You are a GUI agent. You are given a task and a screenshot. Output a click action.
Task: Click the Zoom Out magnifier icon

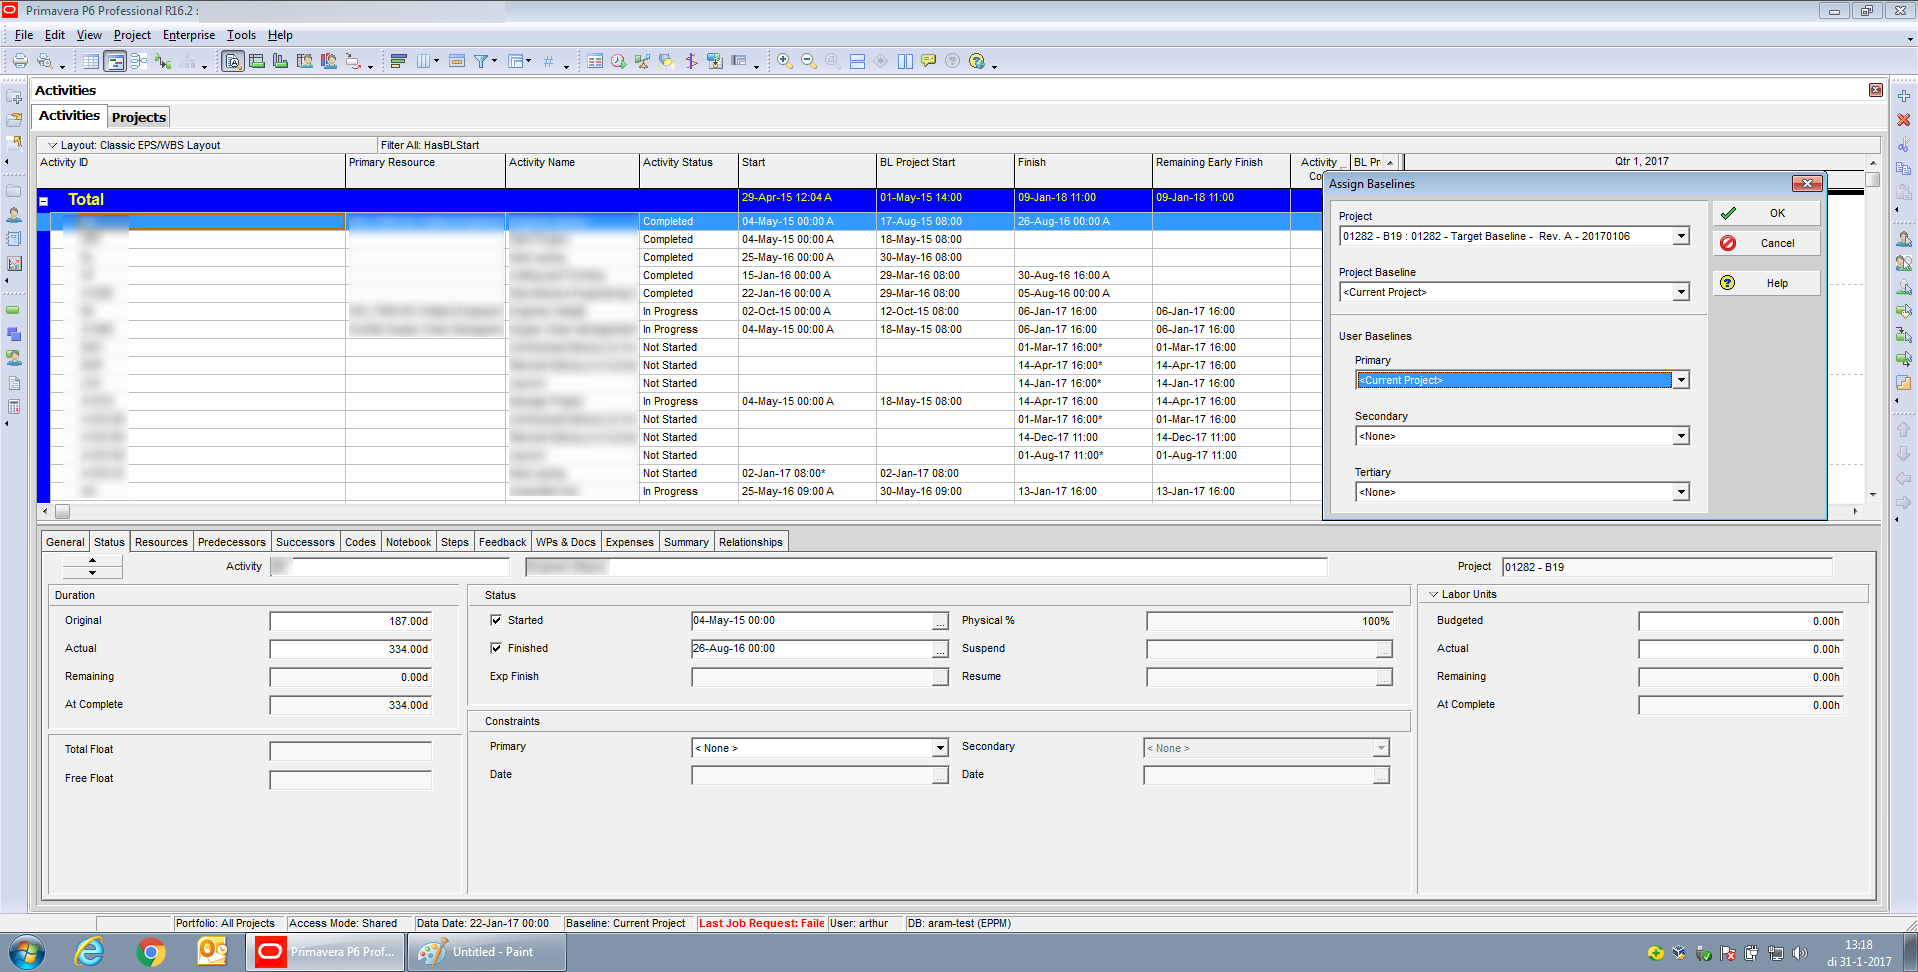(809, 61)
